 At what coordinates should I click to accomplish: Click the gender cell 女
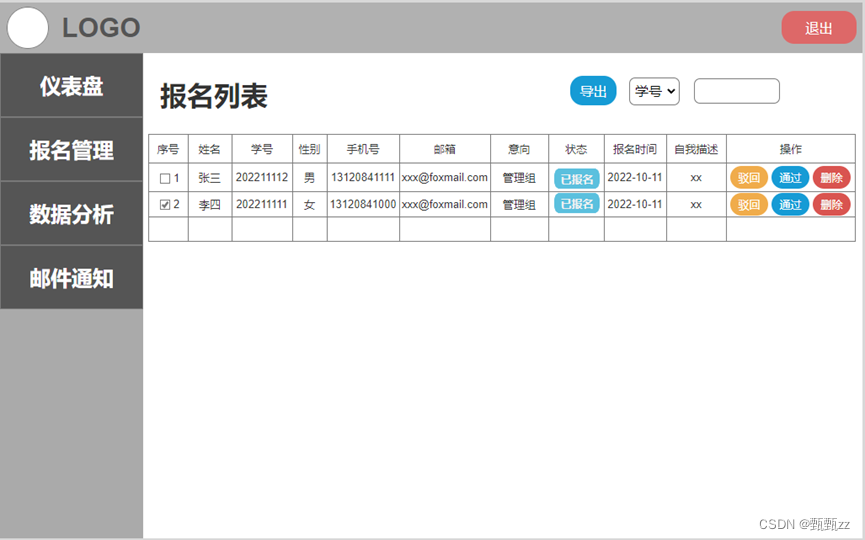click(309, 205)
